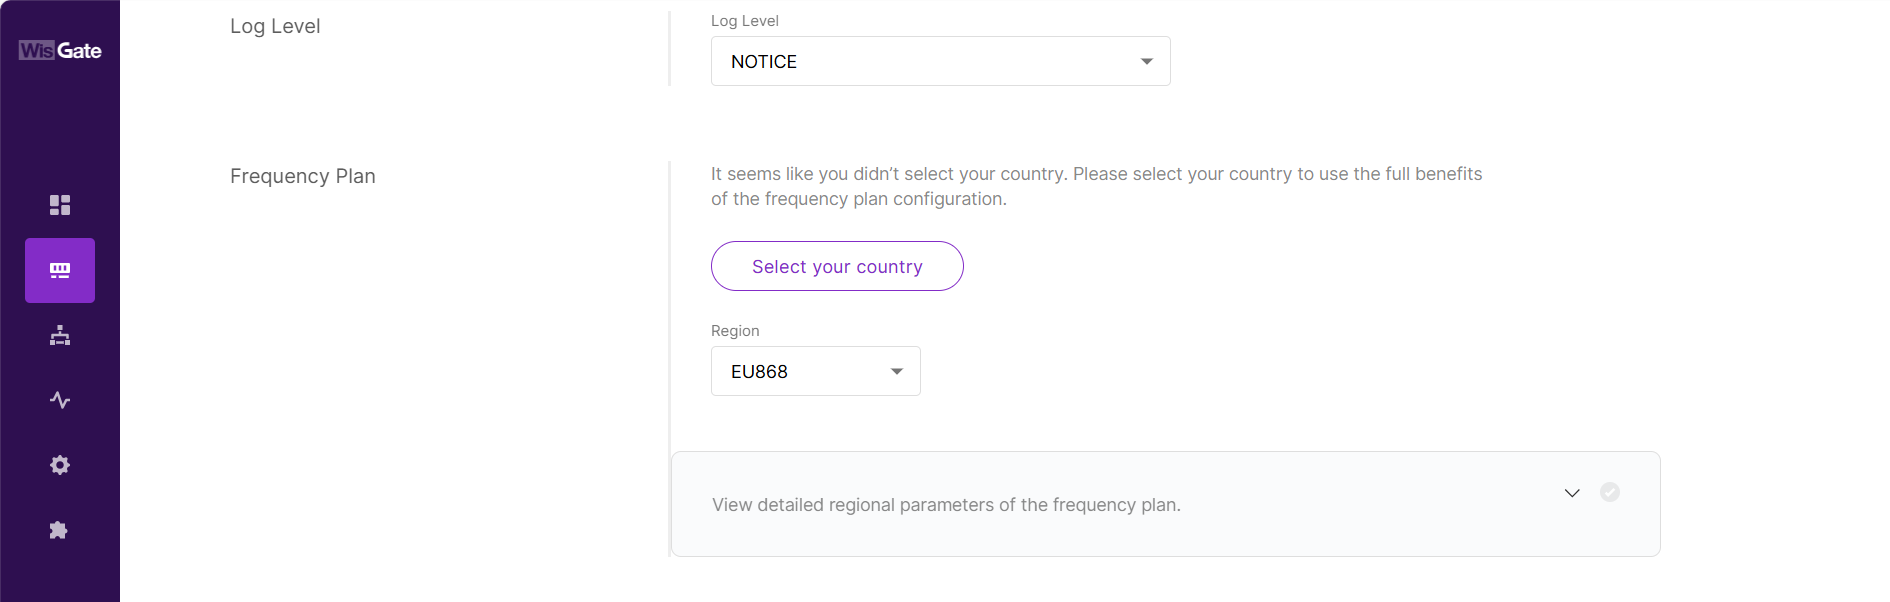The width and height of the screenshot is (1890, 602).
Task: Toggle the grey checkmark confirmation control
Action: coord(1609,492)
